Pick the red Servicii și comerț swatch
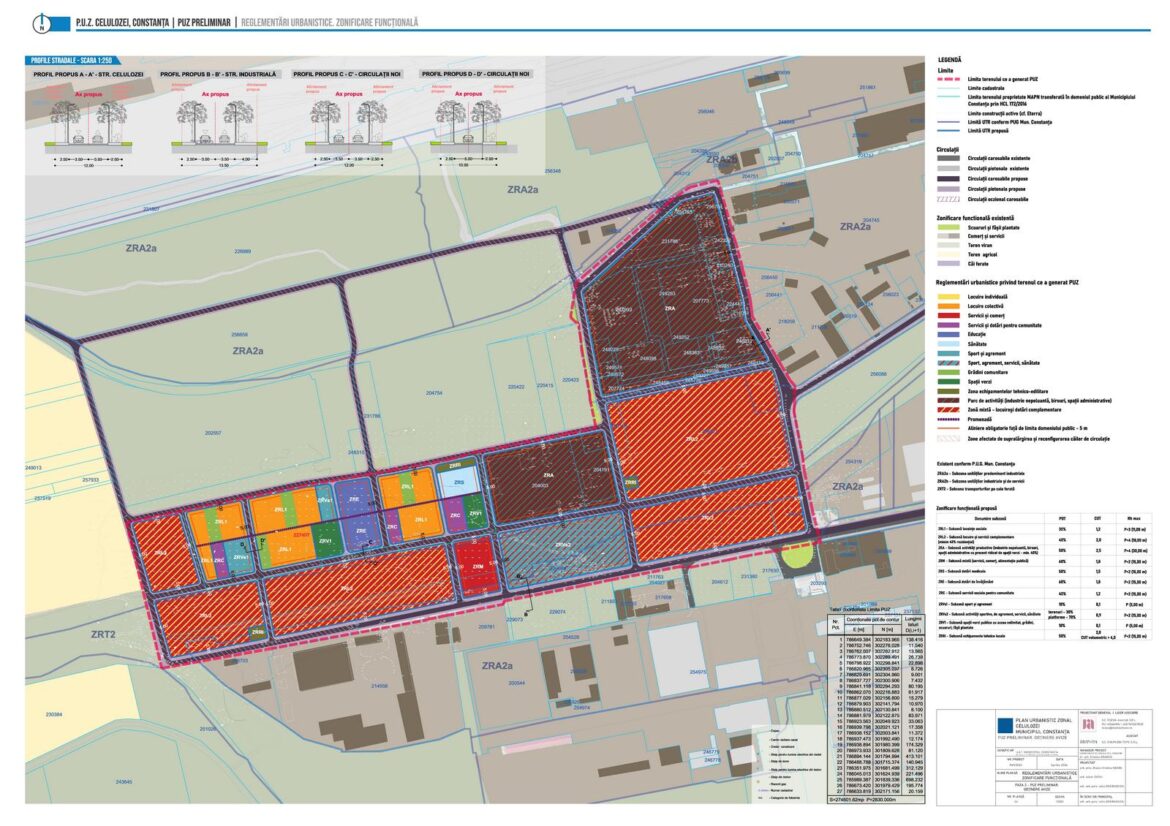This screenshot has height=826, width=1170. pos(947,315)
